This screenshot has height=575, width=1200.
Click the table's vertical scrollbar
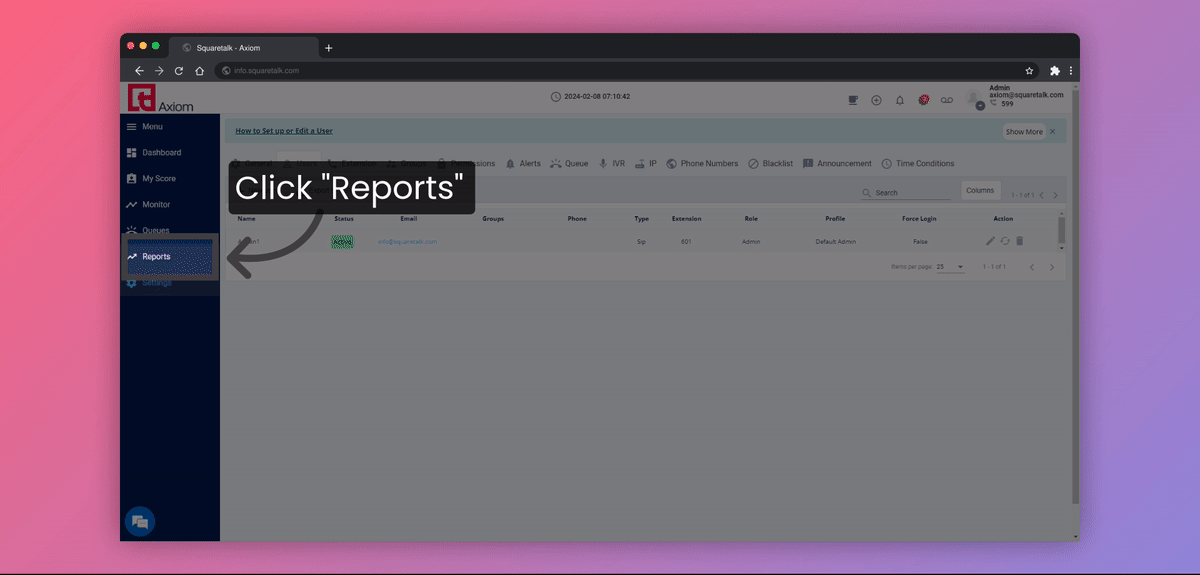(1061, 230)
